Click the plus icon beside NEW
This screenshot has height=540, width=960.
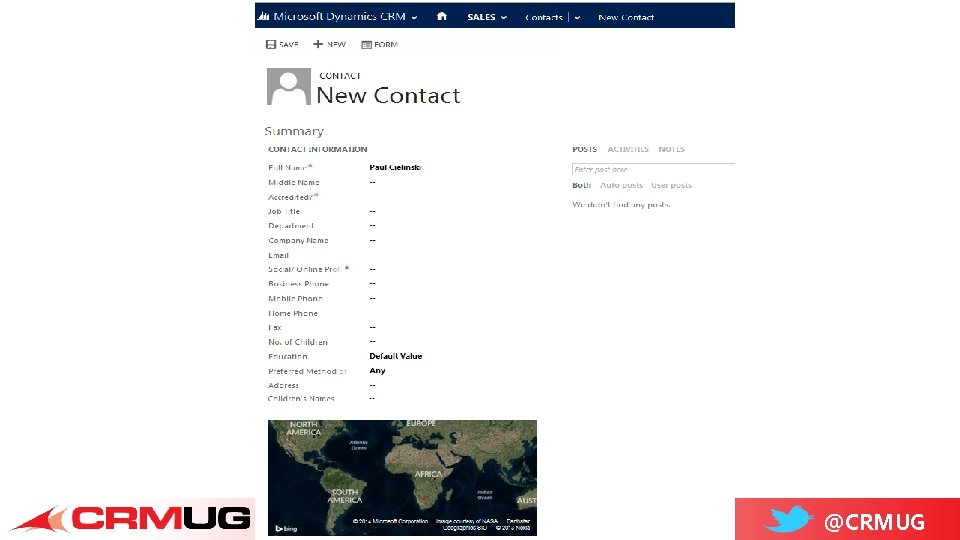[x=318, y=44]
